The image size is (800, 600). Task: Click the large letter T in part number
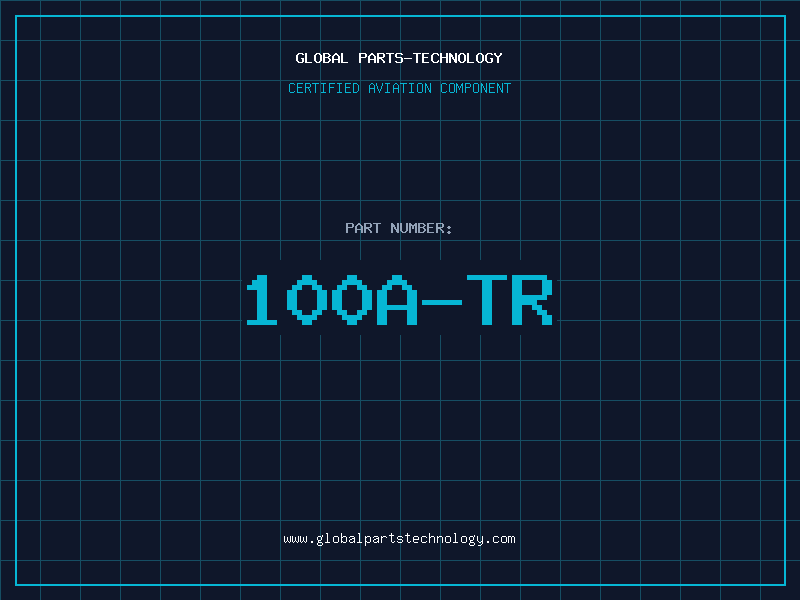[x=487, y=300]
